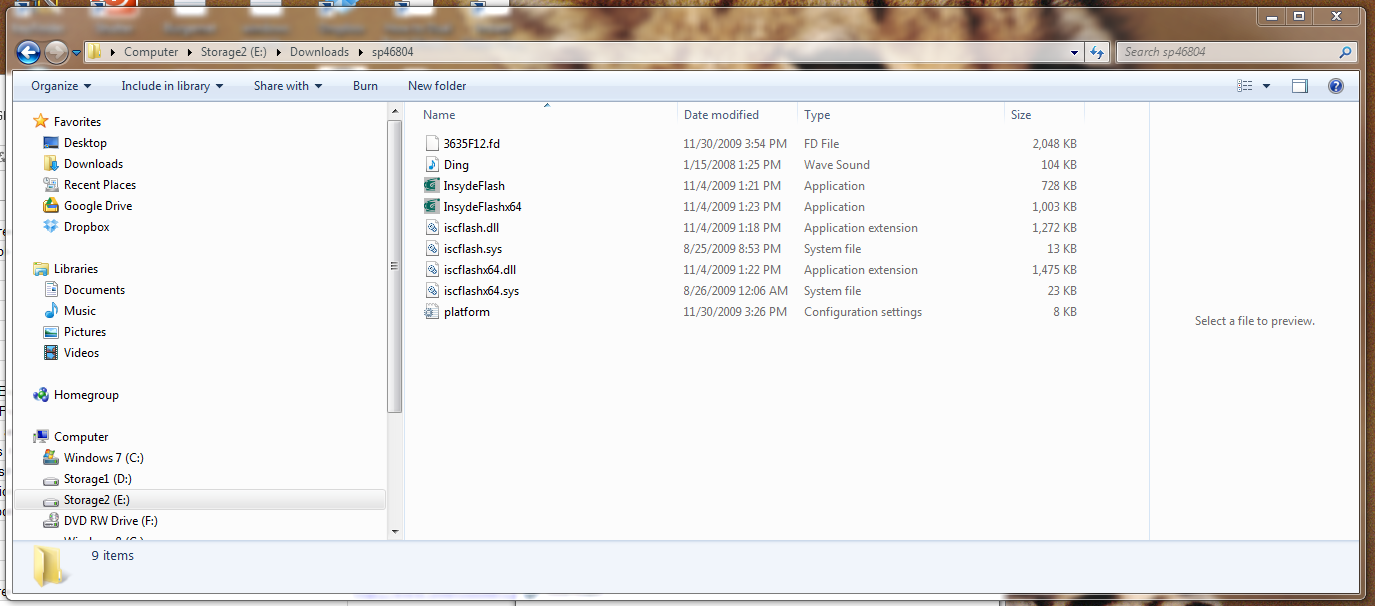Open Google Drive in Favorites
1375x606 pixels.
(97, 206)
